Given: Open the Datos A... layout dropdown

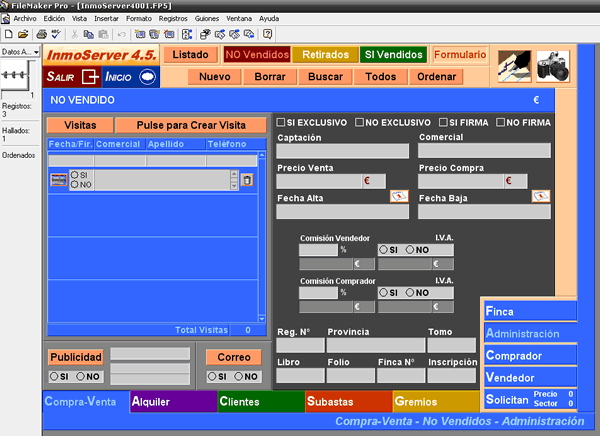Looking at the screenshot, I should [x=20, y=52].
